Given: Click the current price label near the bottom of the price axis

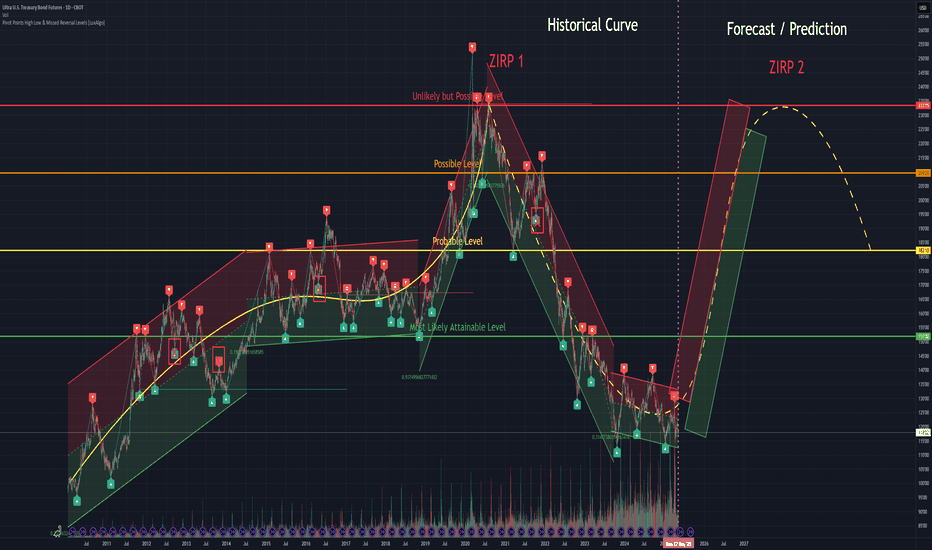Looking at the screenshot, I should click(x=923, y=432).
